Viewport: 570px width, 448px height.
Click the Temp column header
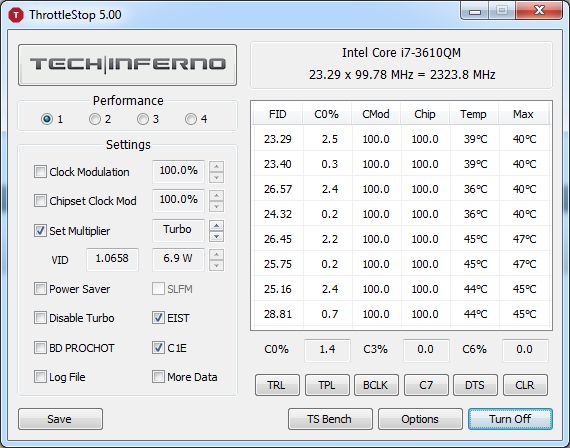pos(474,114)
